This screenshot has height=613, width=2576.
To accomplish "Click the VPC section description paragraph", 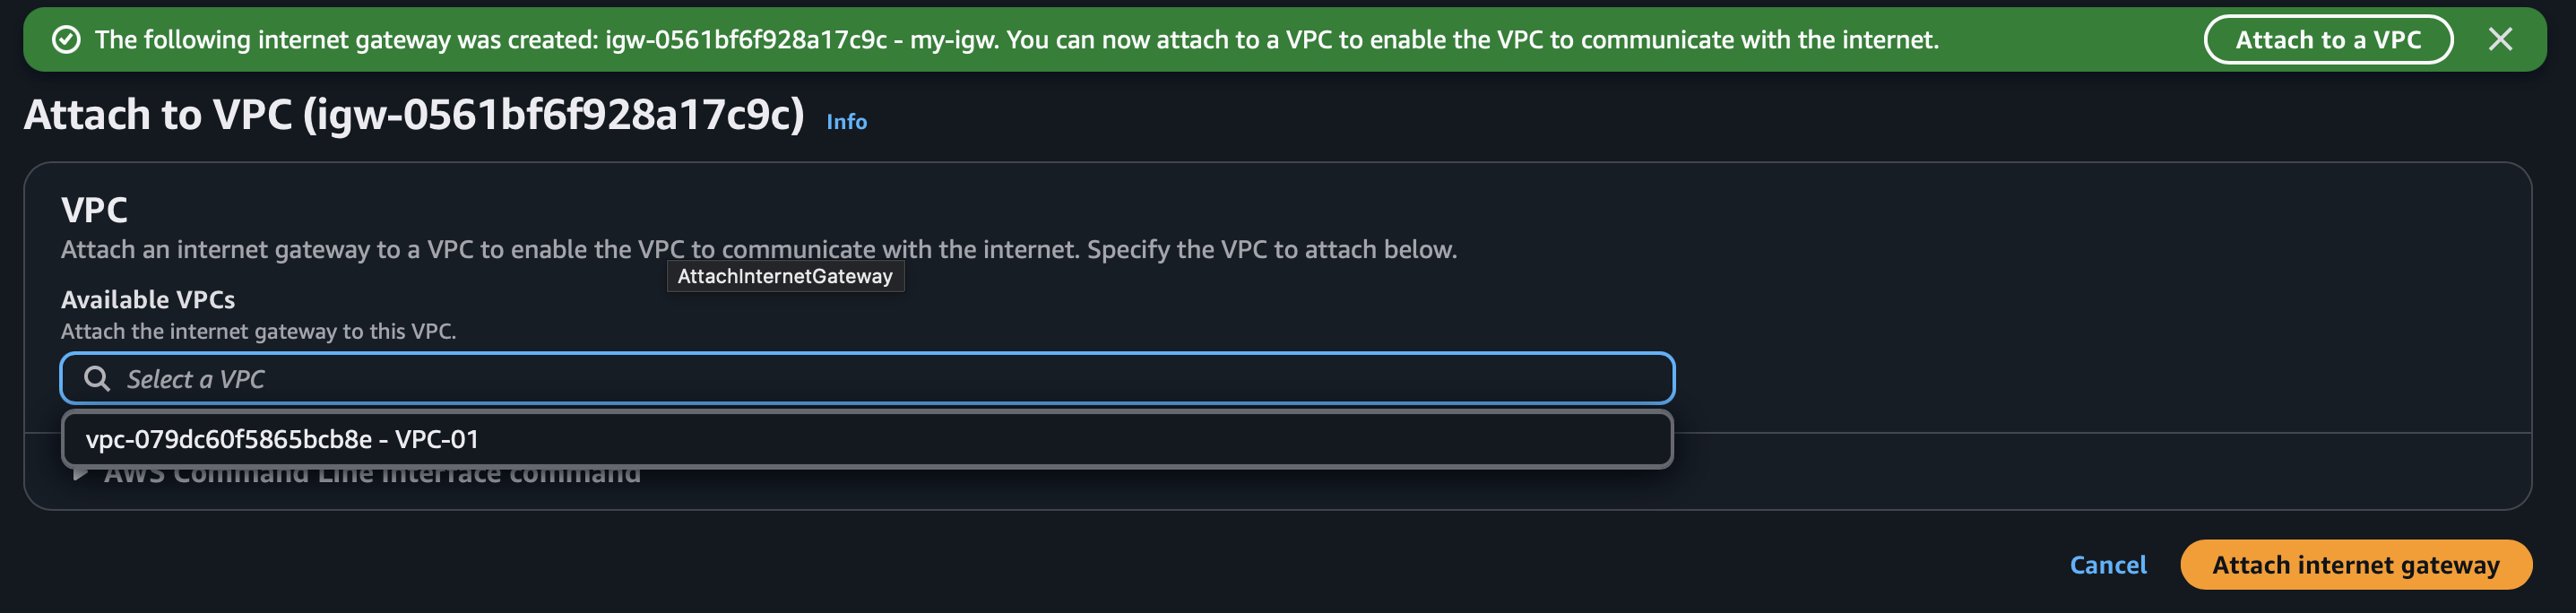I will [x=758, y=250].
